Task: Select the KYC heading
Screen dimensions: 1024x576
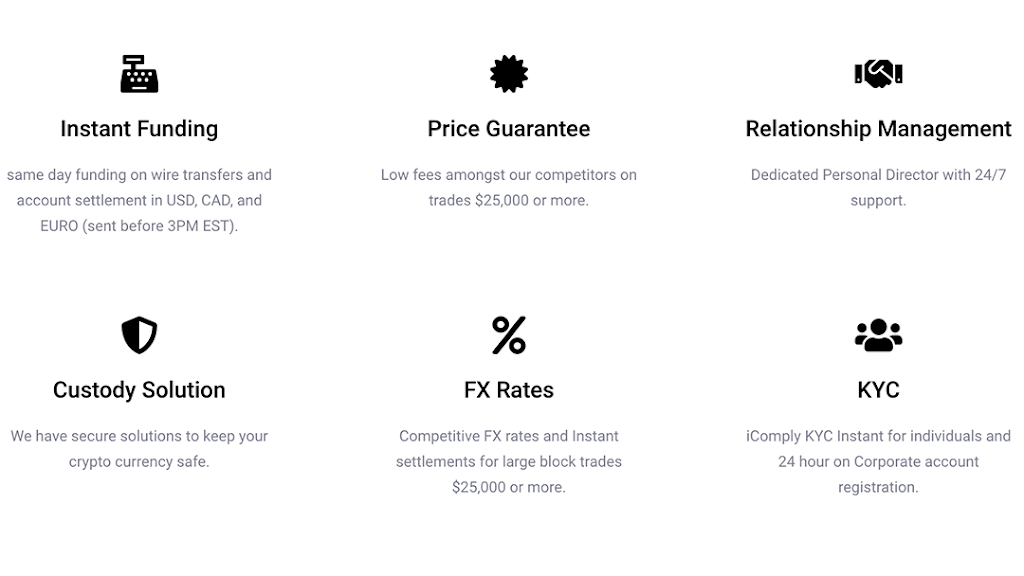Action: [x=878, y=390]
